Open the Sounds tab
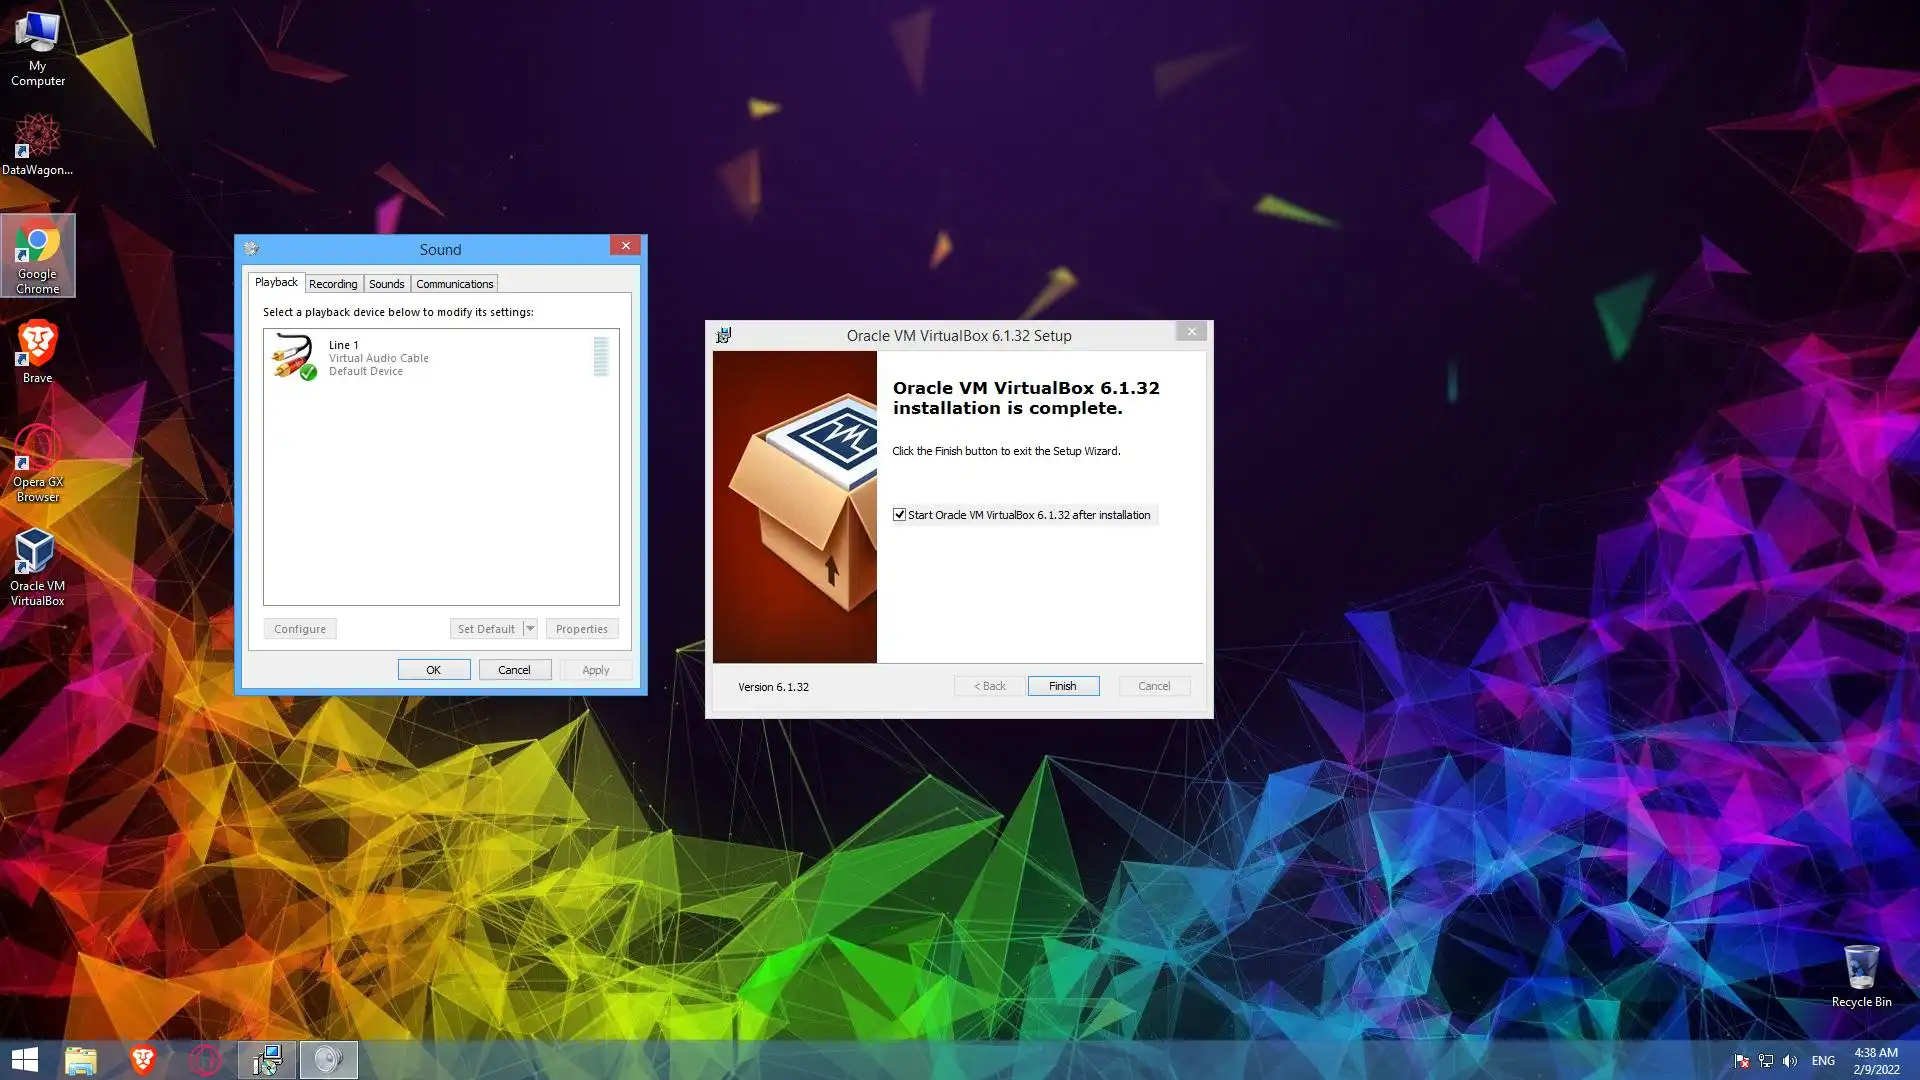 tap(387, 284)
